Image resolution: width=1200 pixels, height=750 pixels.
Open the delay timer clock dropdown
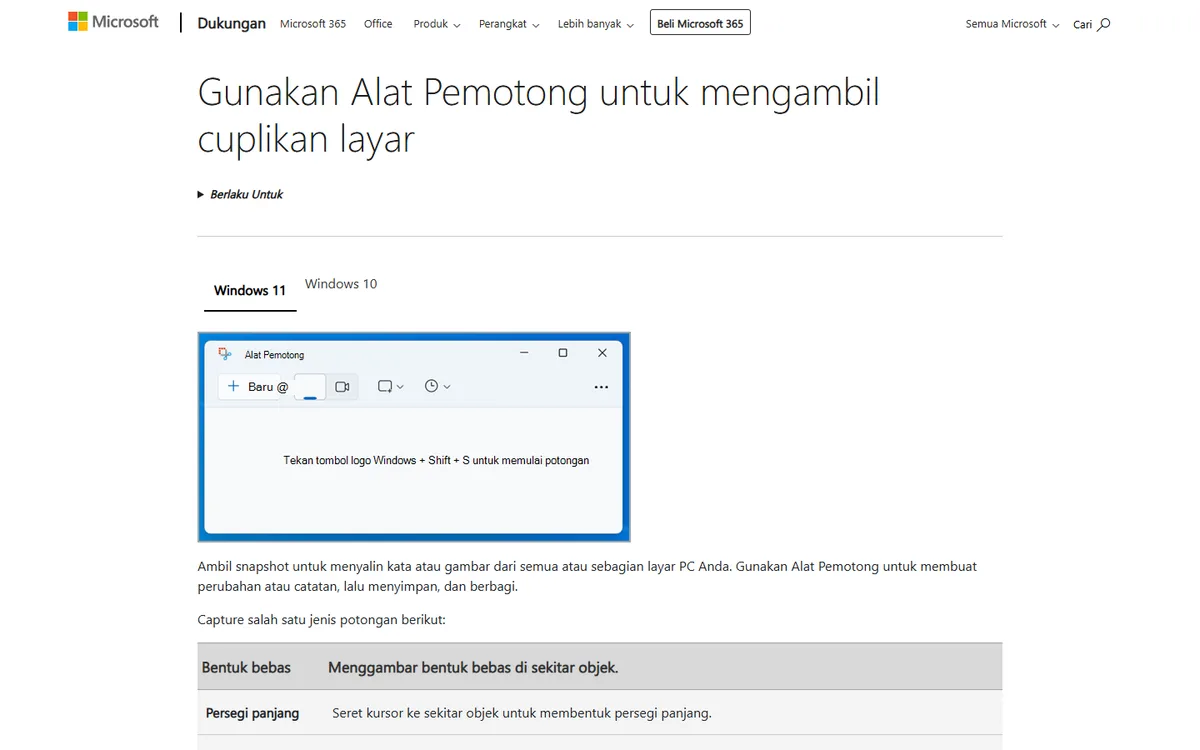pyautogui.click(x=437, y=386)
